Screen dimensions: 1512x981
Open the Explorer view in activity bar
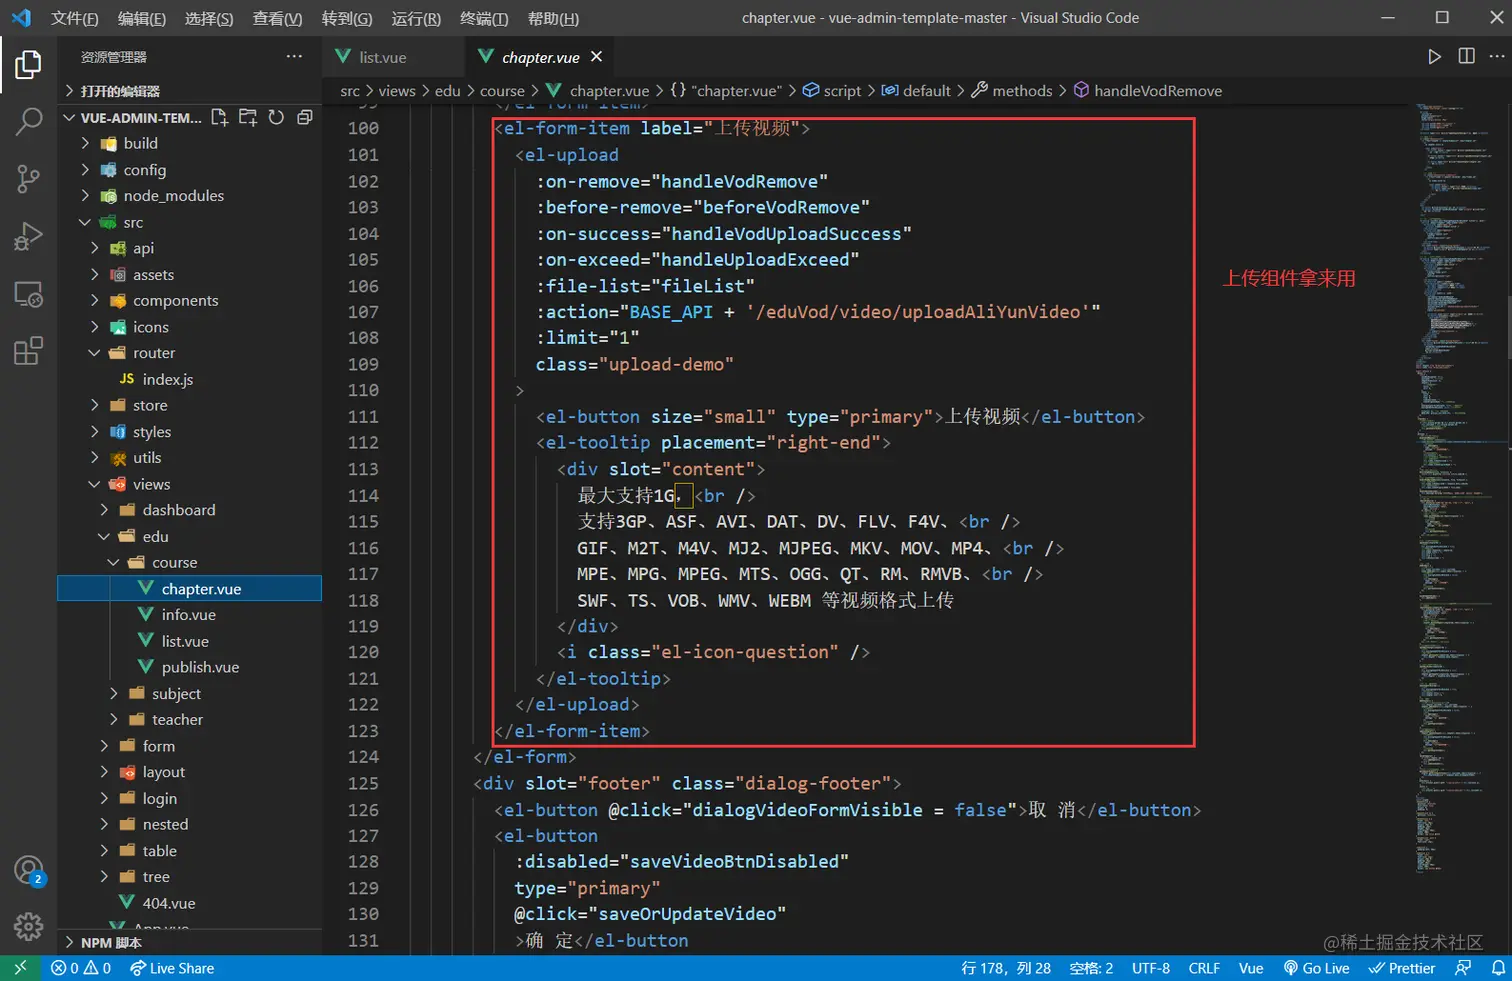coord(28,65)
